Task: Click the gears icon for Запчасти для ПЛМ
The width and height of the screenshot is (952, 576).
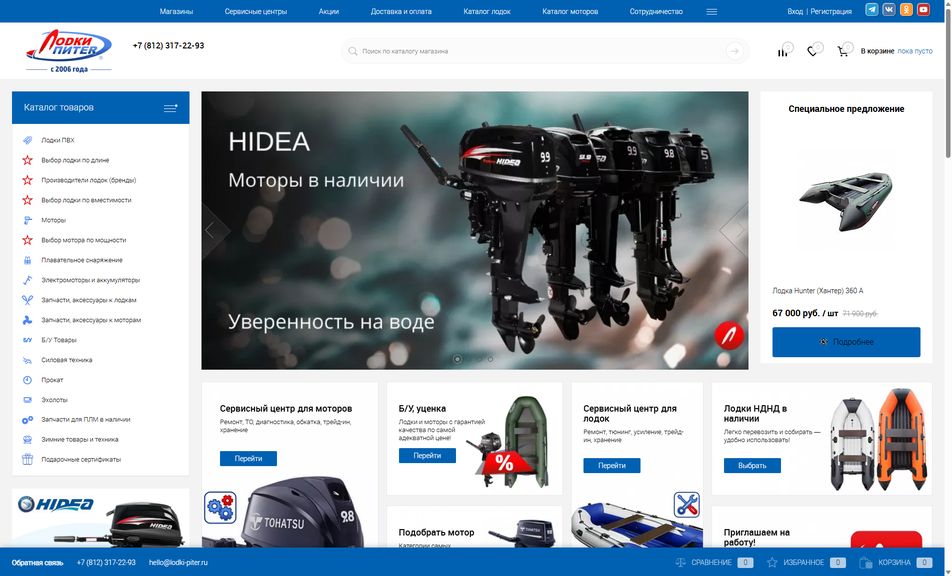Action: 27,419
